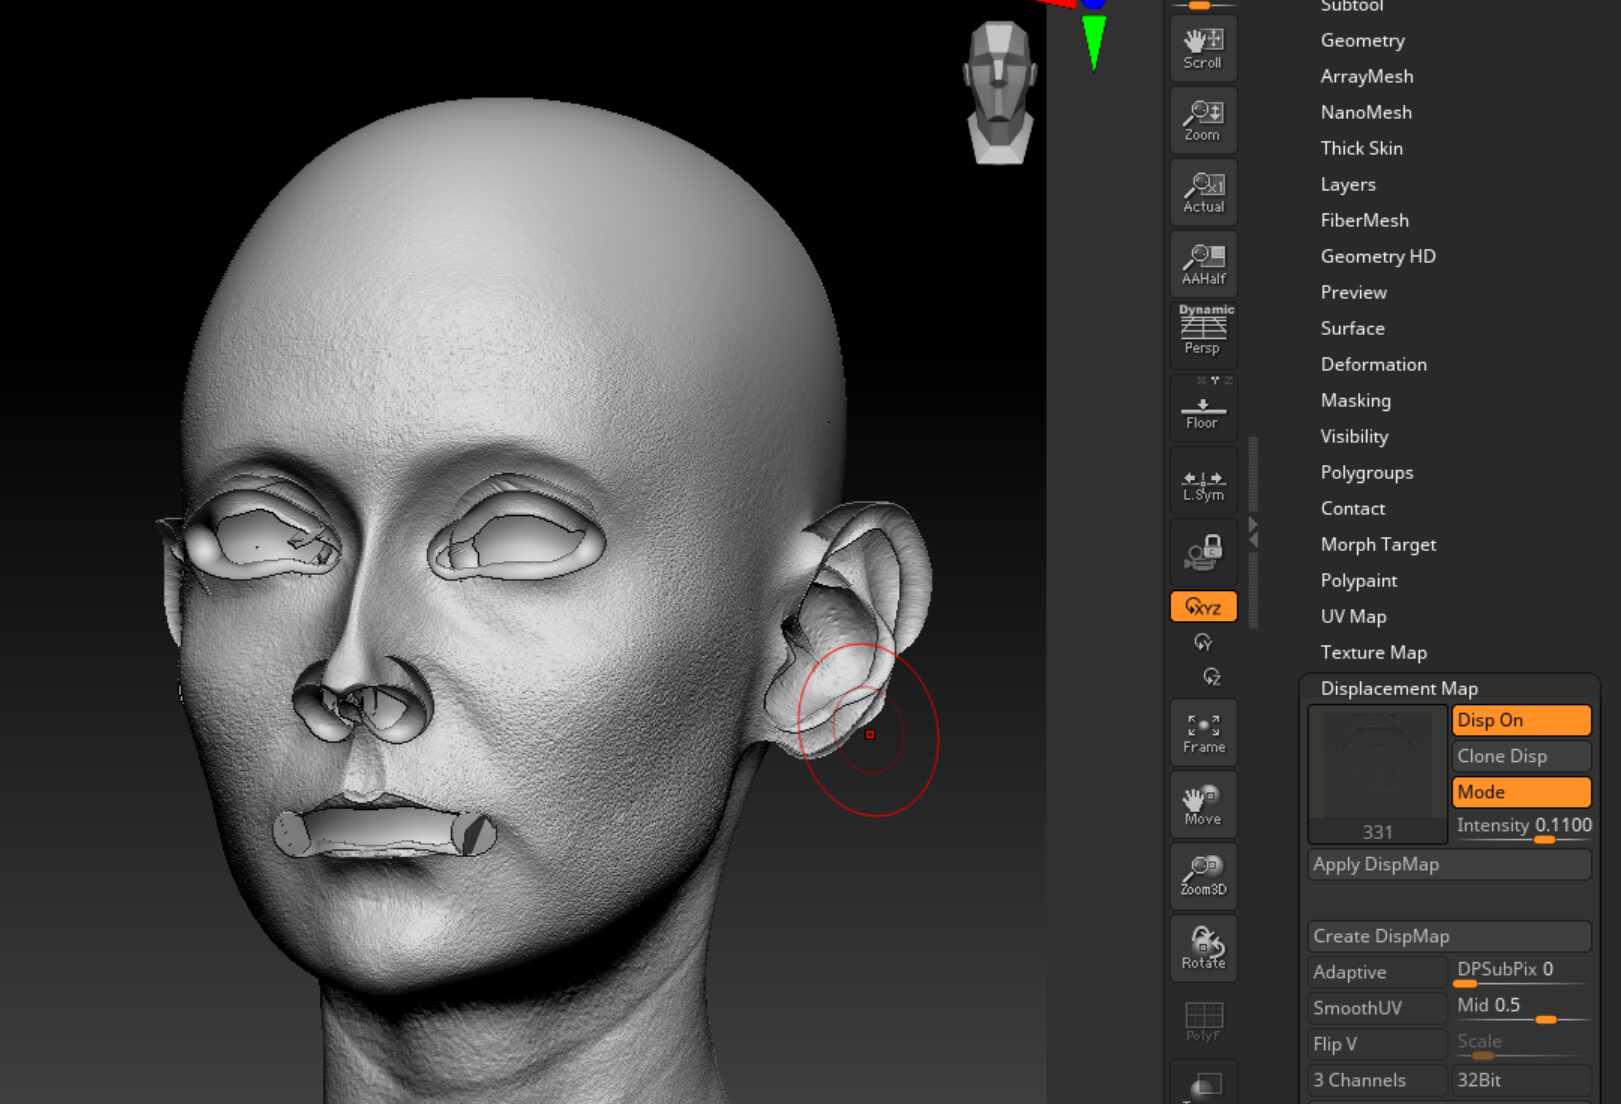
Task: Click the Apply DispMap button
Action: click(1449, 864)
